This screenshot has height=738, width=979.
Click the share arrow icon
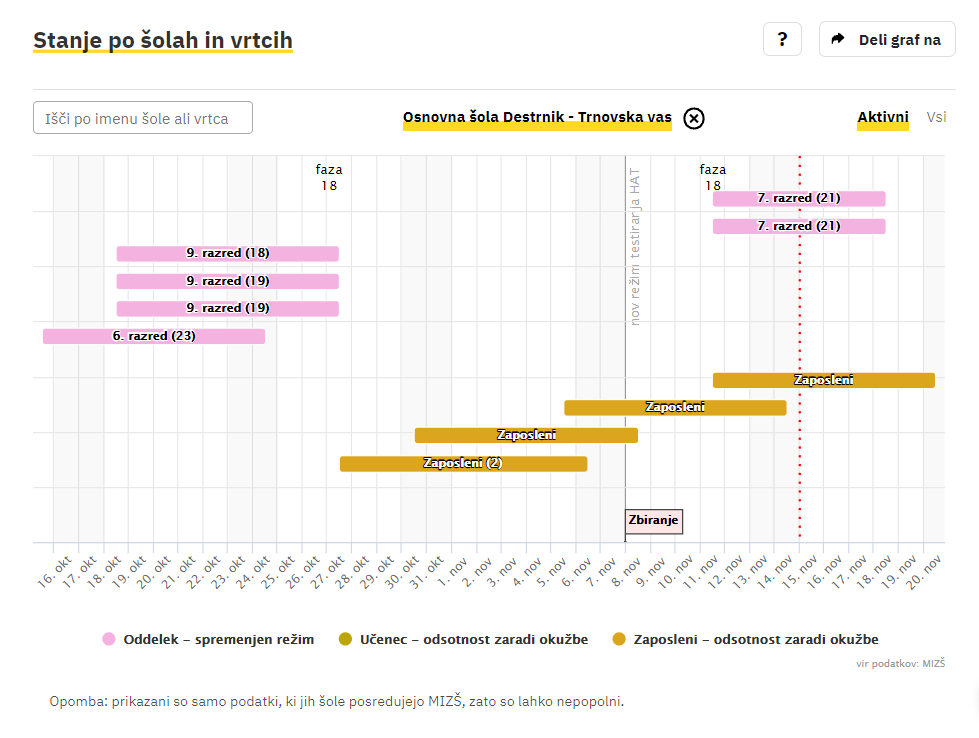pyautogui.click(x=839, y=40)
